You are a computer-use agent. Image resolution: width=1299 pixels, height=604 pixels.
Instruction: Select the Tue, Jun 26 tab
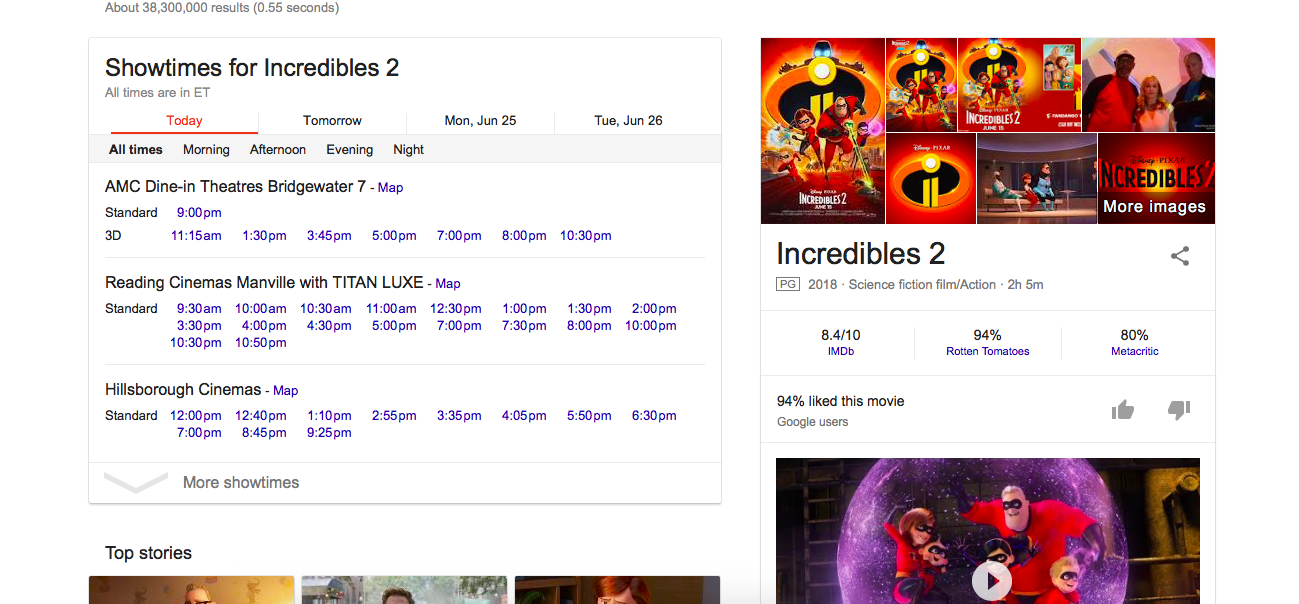(x=628, y=121)
